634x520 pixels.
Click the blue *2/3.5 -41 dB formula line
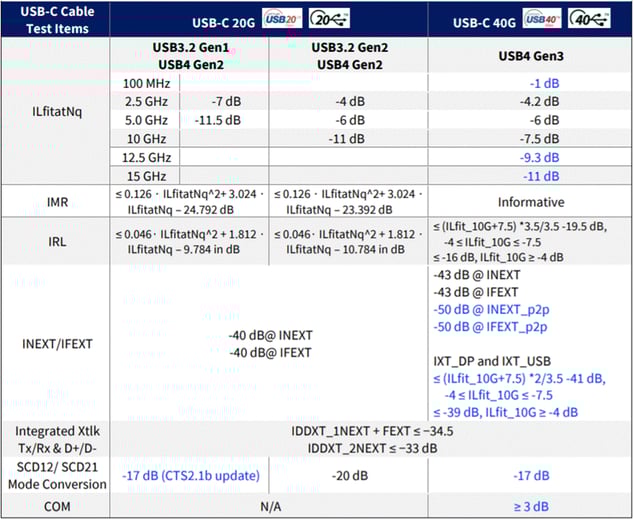pos(519,379)
